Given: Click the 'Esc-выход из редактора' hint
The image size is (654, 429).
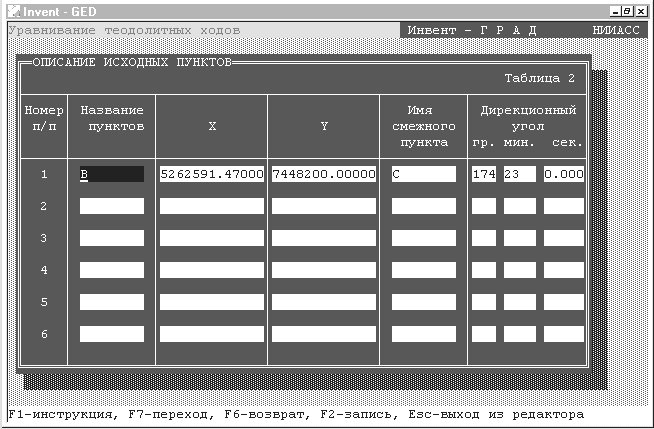Looking at the screenshot, I should [496, 415].
